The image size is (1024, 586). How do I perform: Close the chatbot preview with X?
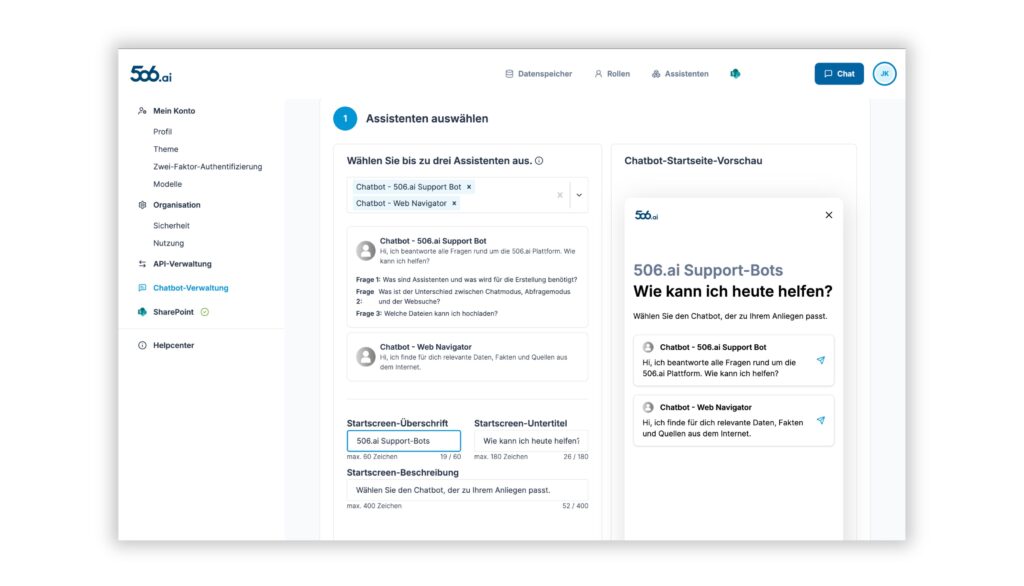click(x=828, y=215)
